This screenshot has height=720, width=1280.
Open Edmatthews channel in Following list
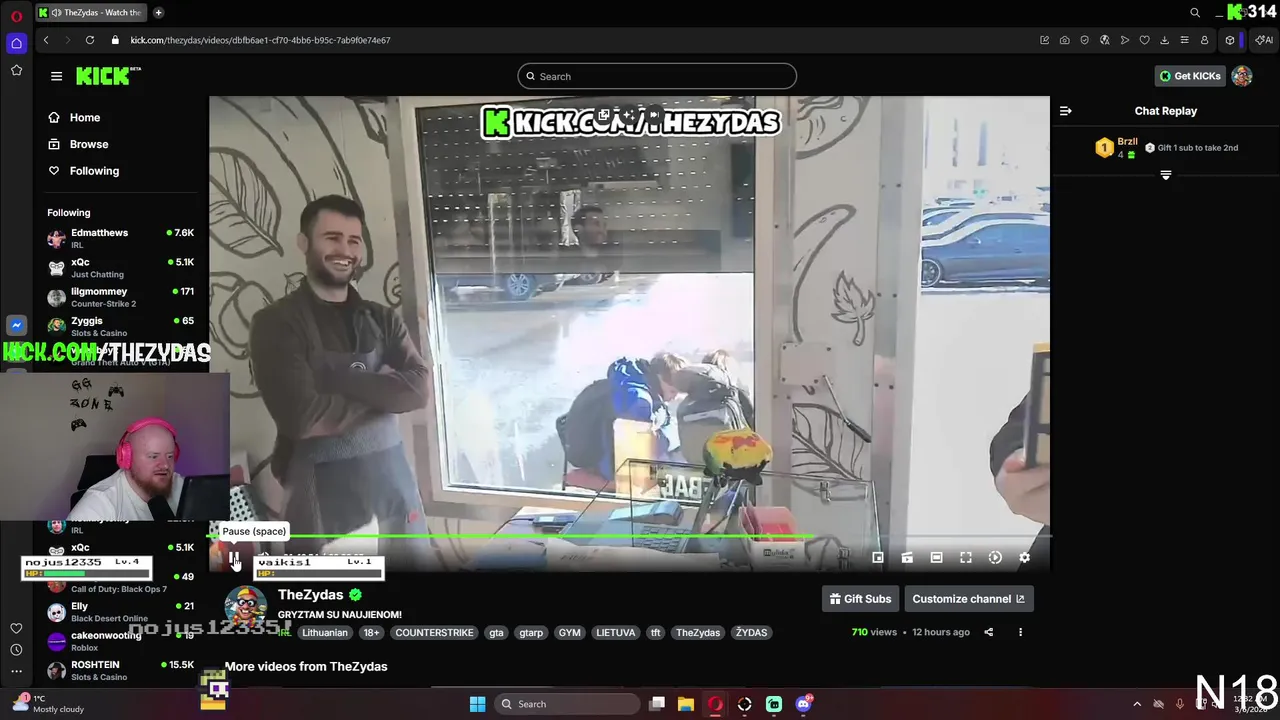[120, 238]
